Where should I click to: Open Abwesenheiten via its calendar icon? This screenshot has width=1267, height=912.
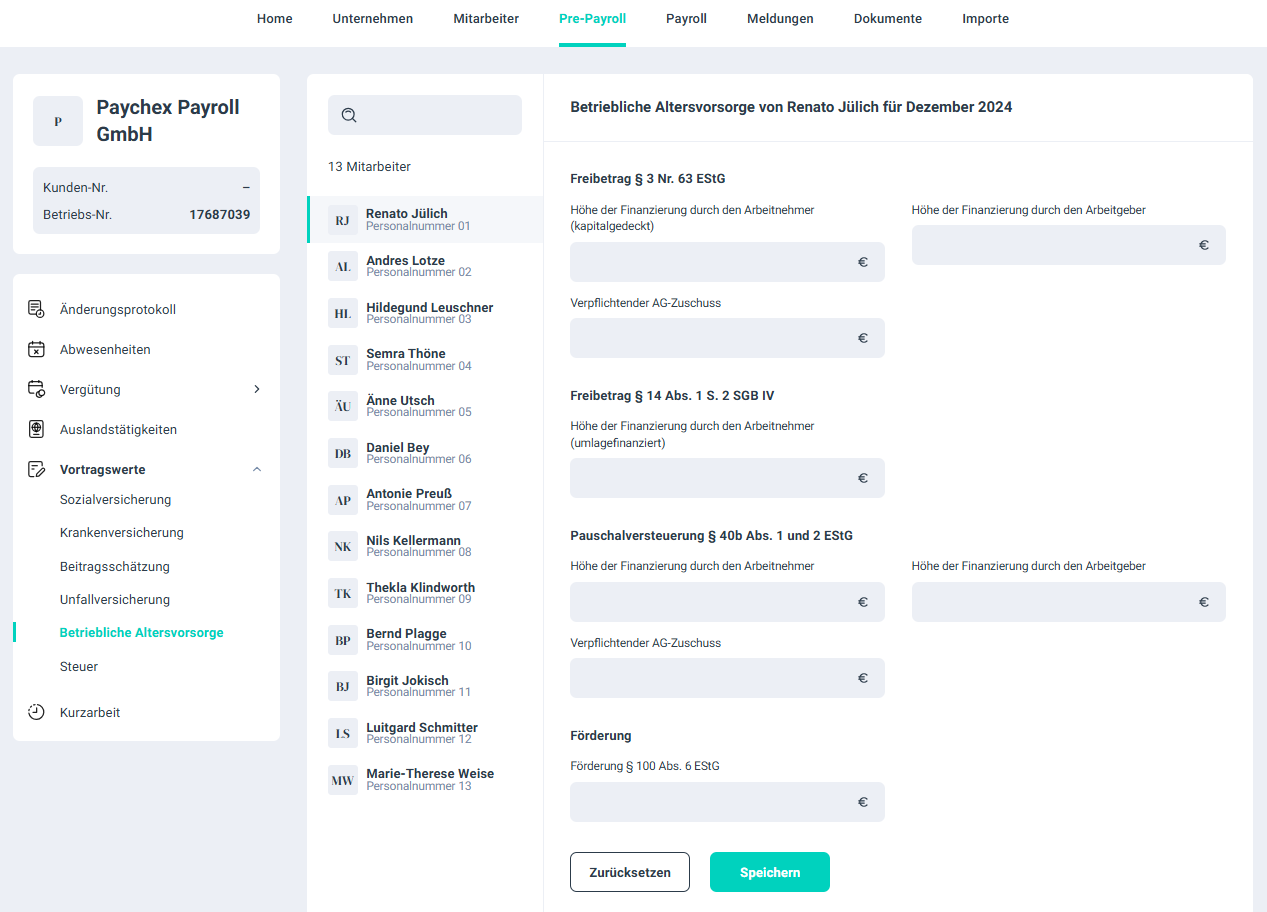click(x=36, y=349)
